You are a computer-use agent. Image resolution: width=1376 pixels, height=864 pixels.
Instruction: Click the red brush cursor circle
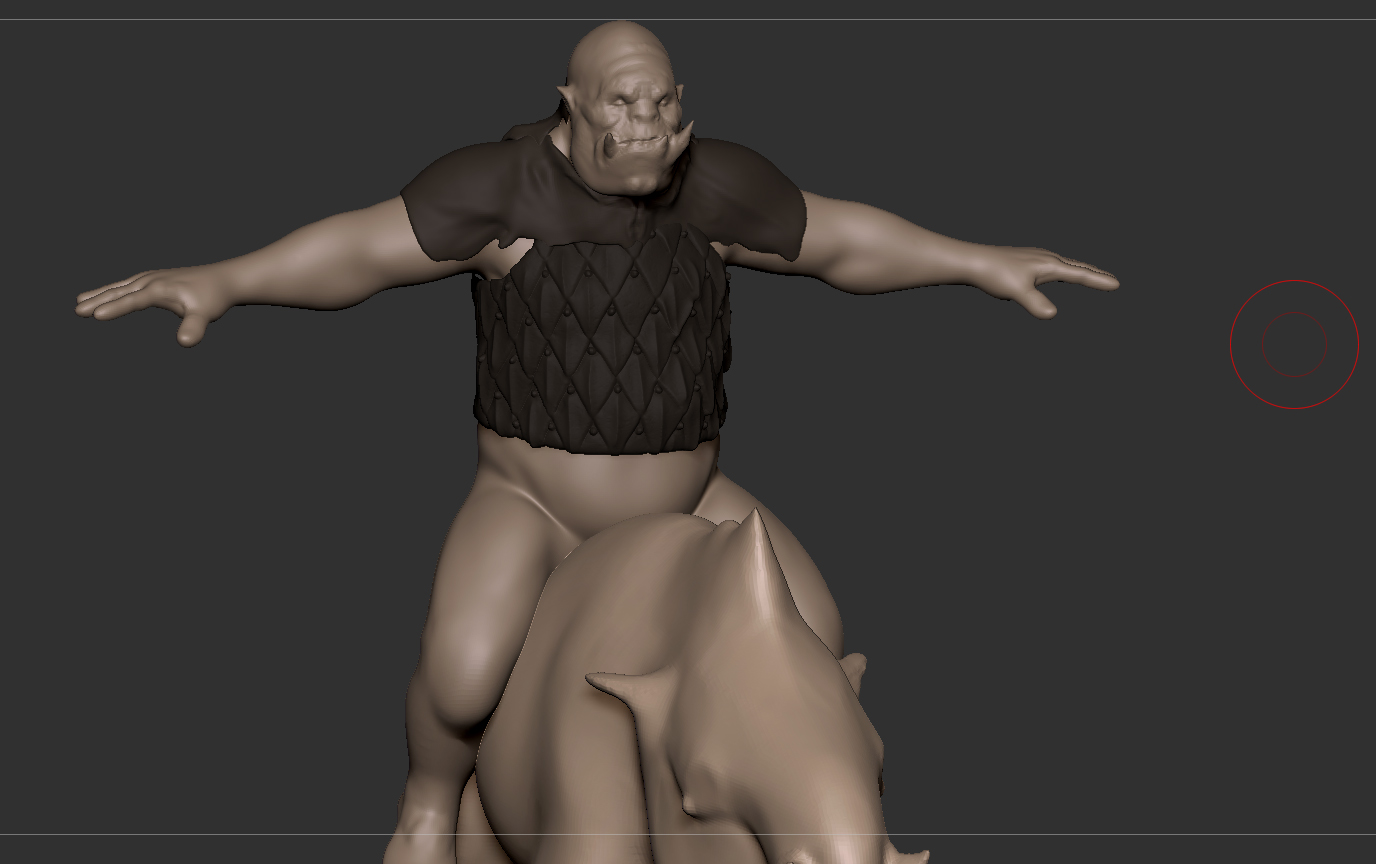1293,343
